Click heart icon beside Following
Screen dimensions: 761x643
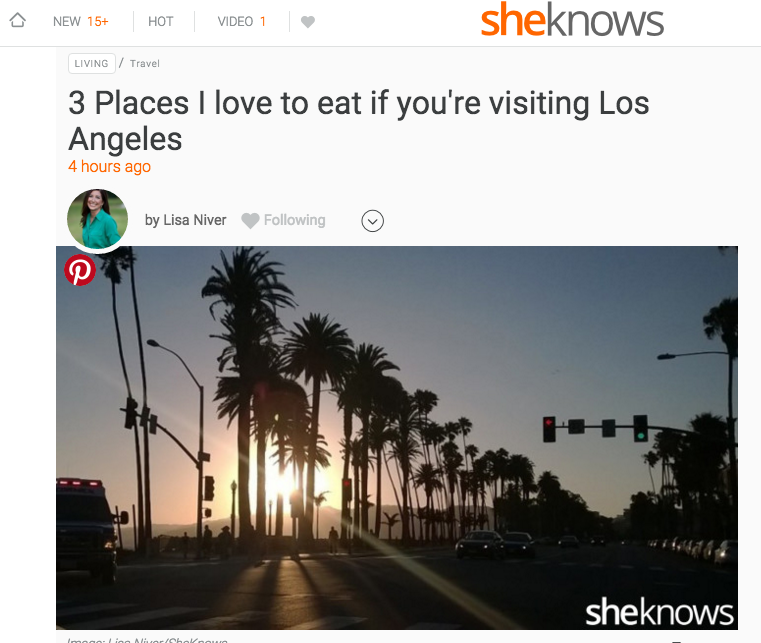(x=250, y=221)
